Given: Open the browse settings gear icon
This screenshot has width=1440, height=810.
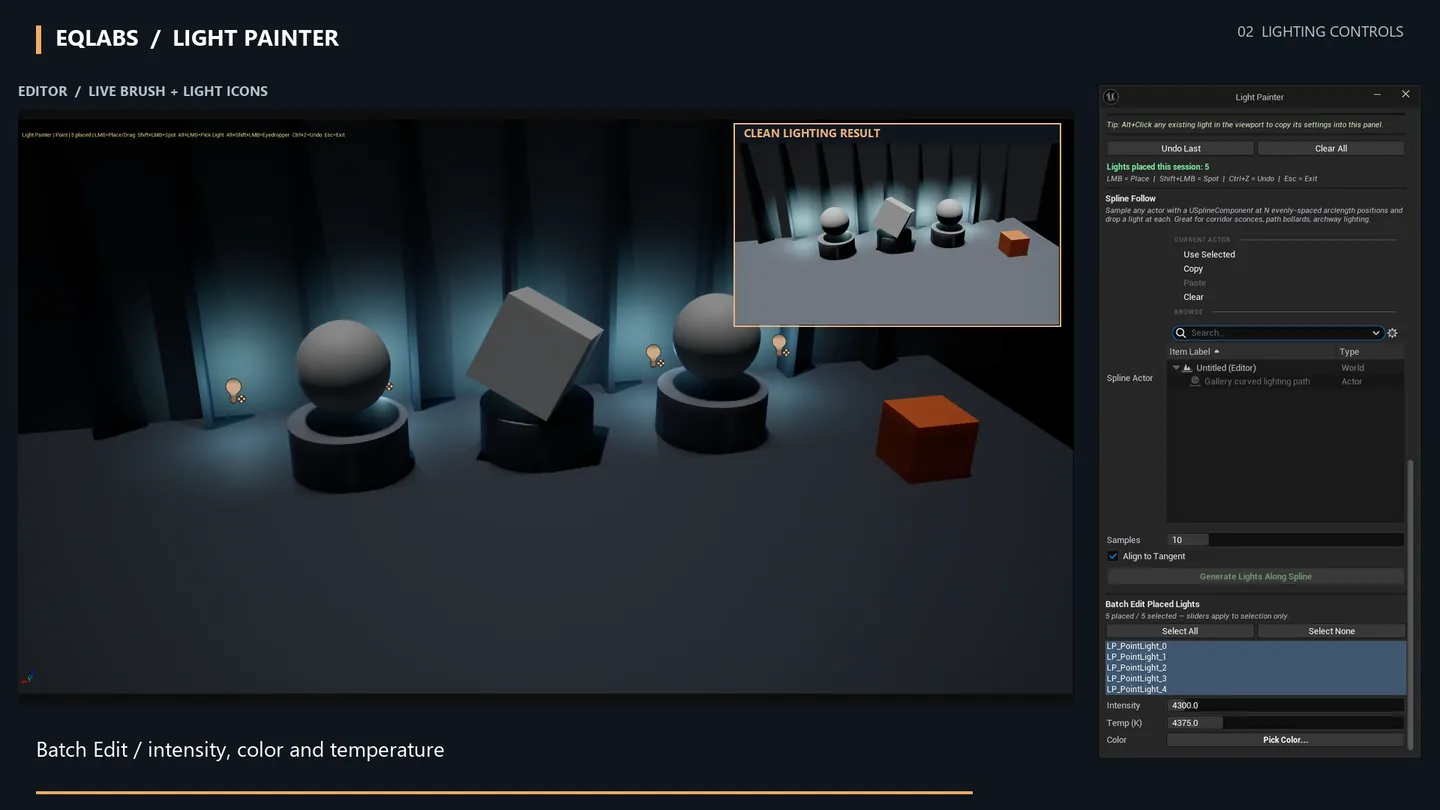Looking at the screenshot, I should coord(1392,333).
